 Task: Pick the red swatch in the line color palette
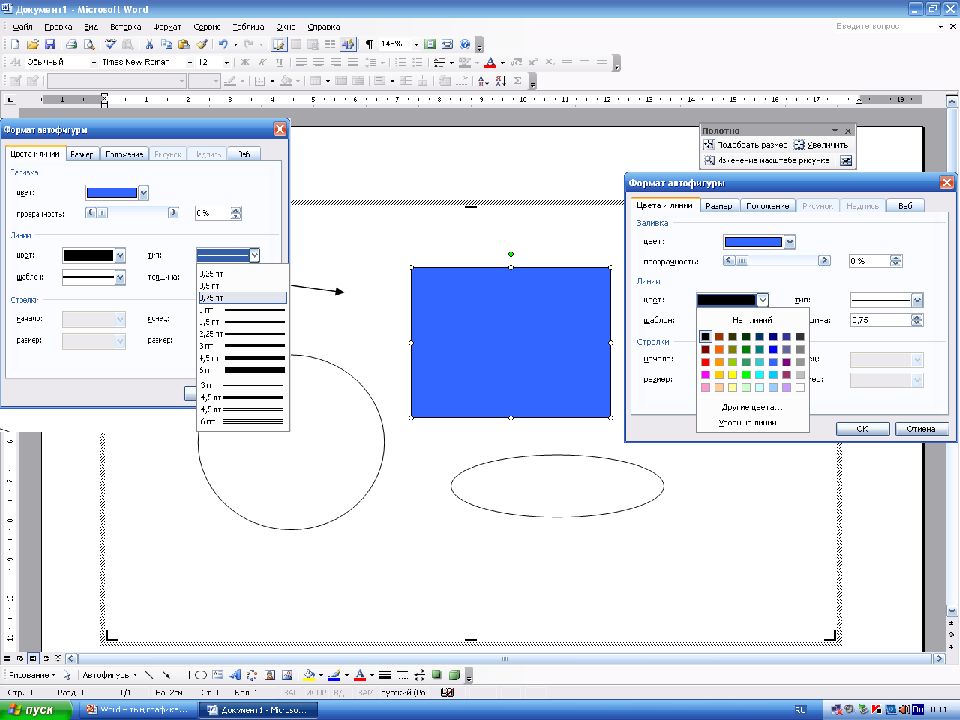tap(705, 362)
